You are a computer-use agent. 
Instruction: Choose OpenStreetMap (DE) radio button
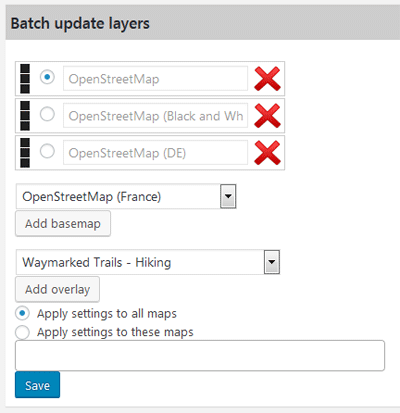[47, 151]
